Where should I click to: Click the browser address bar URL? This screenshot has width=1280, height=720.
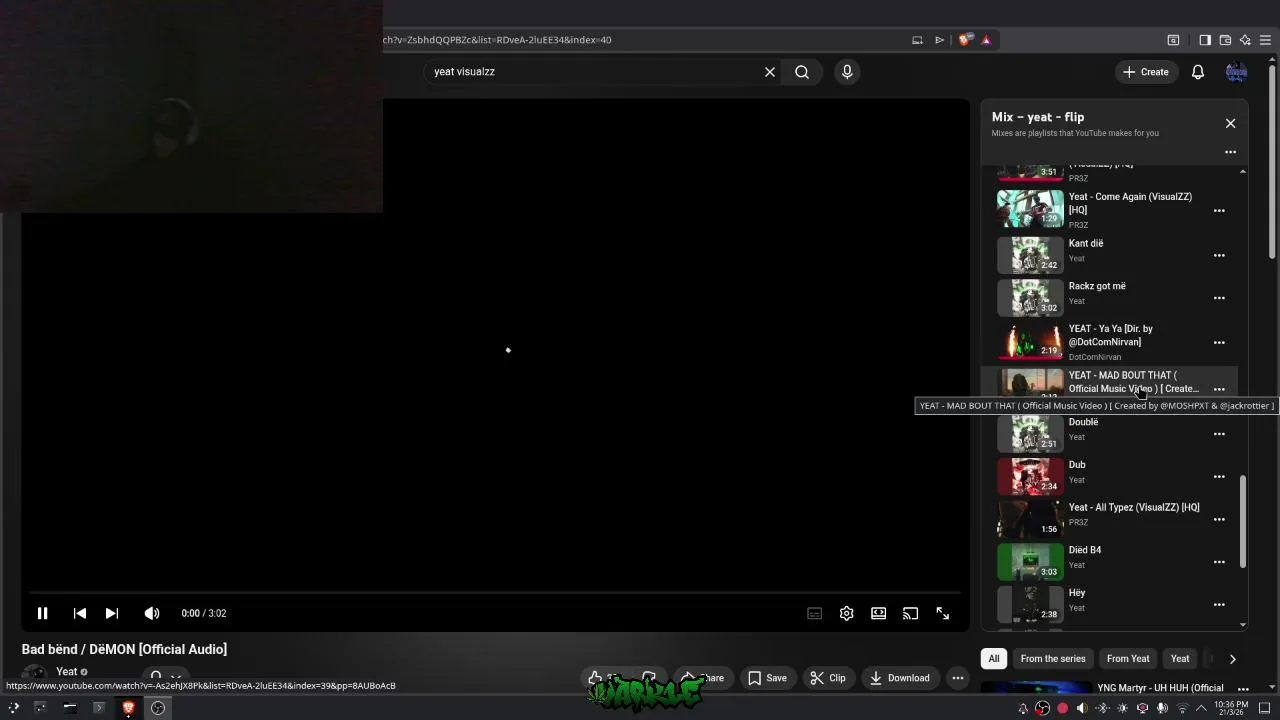pos(497,40)
